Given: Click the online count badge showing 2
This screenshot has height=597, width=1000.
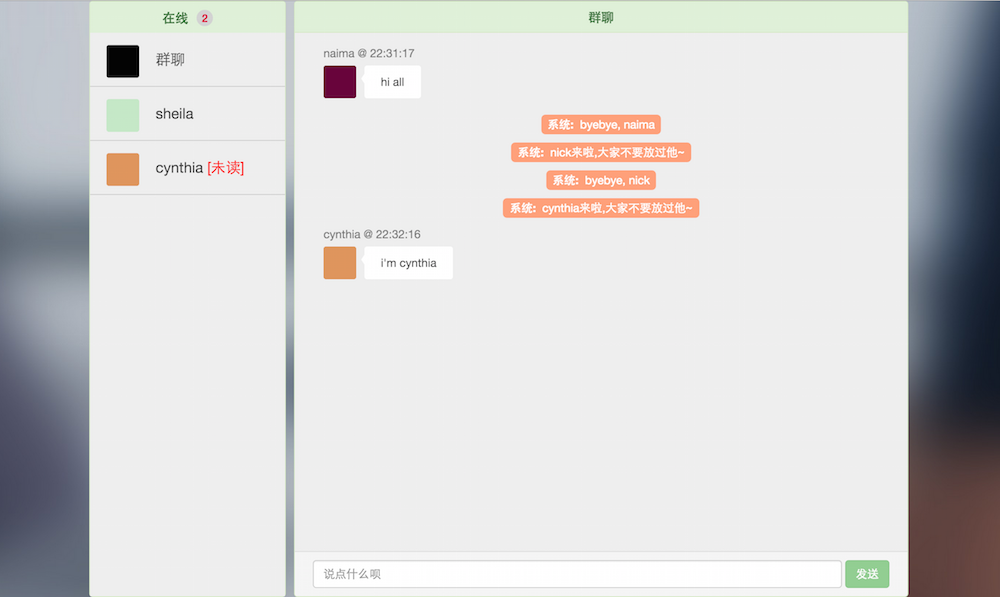Looking at the screenshot, I should click(x=204, y=18).
